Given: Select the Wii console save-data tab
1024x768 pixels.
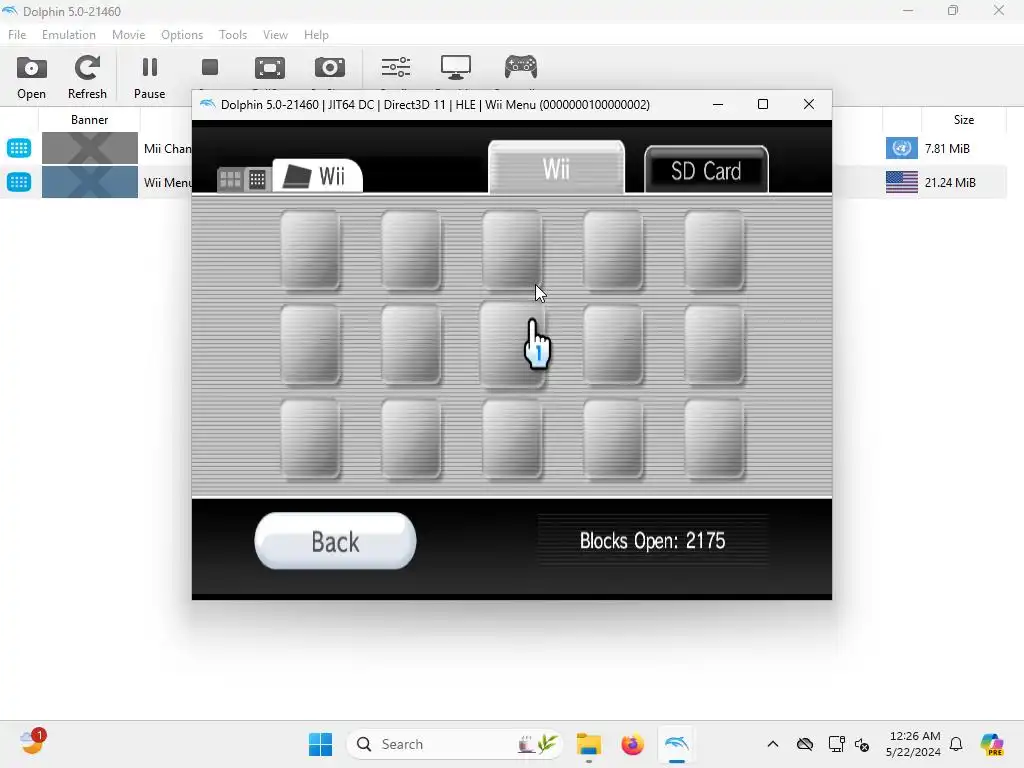Looking at the screenshot, I should [x=317, y=176].
